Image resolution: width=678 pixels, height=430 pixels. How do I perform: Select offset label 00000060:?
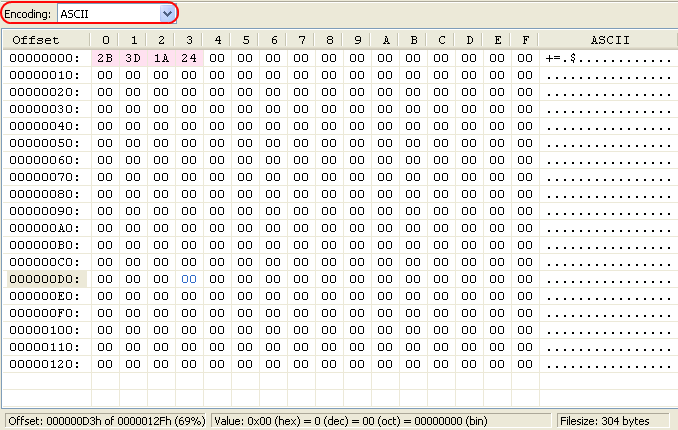(45, 160)
